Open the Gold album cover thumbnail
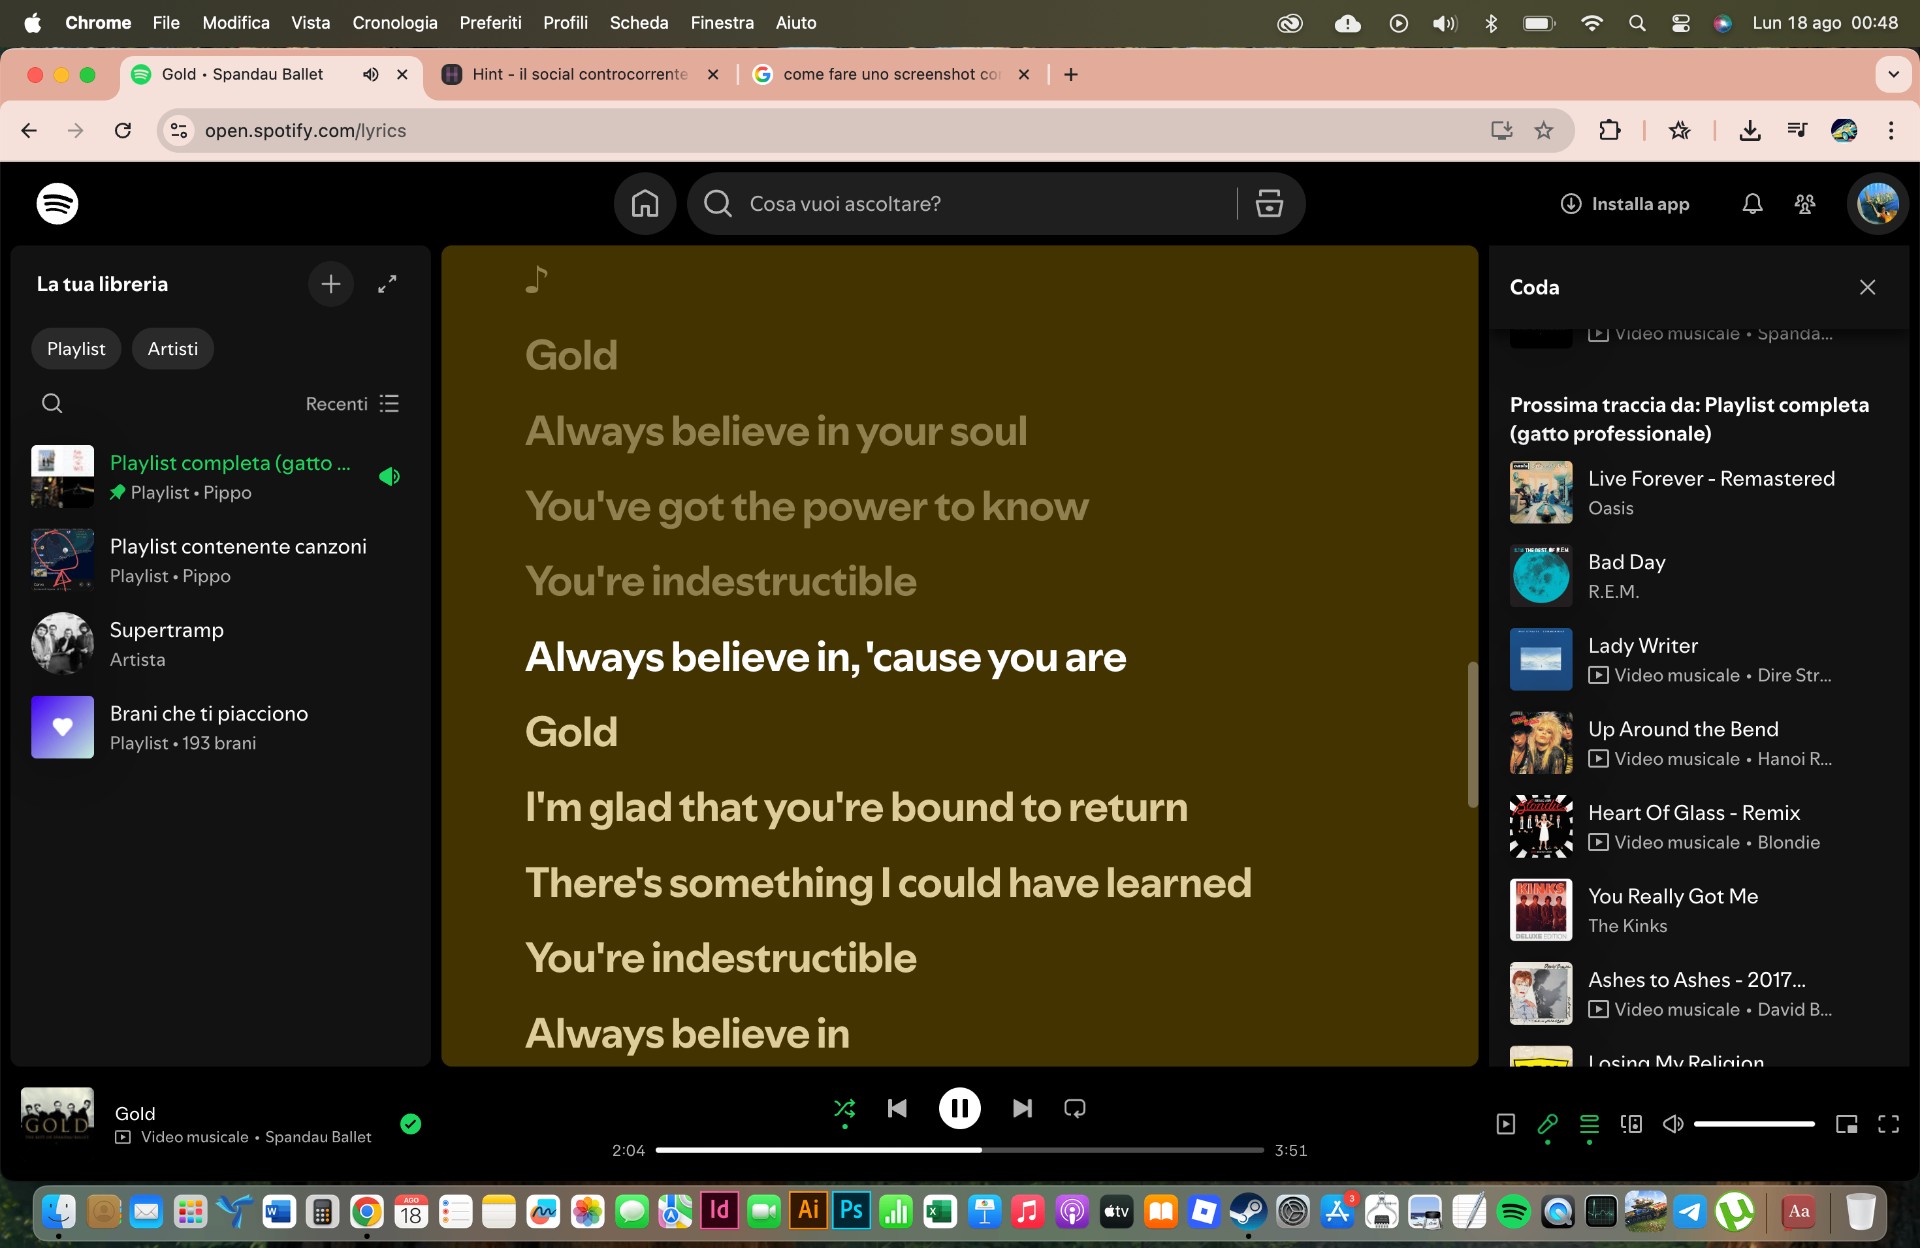Screen dimensions: 1920x1248 pos(57,1115)
